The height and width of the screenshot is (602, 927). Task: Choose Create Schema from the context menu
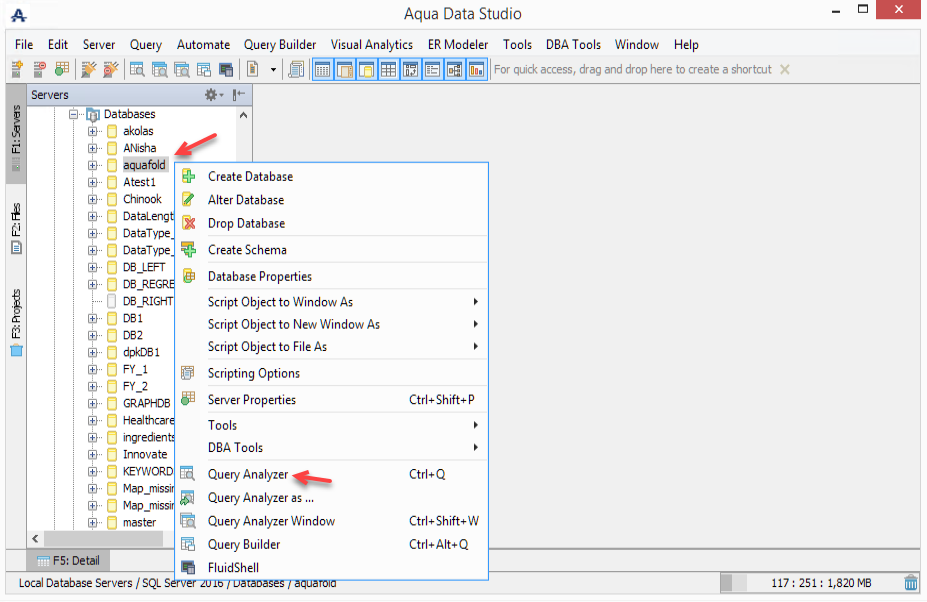click(332, 250)
